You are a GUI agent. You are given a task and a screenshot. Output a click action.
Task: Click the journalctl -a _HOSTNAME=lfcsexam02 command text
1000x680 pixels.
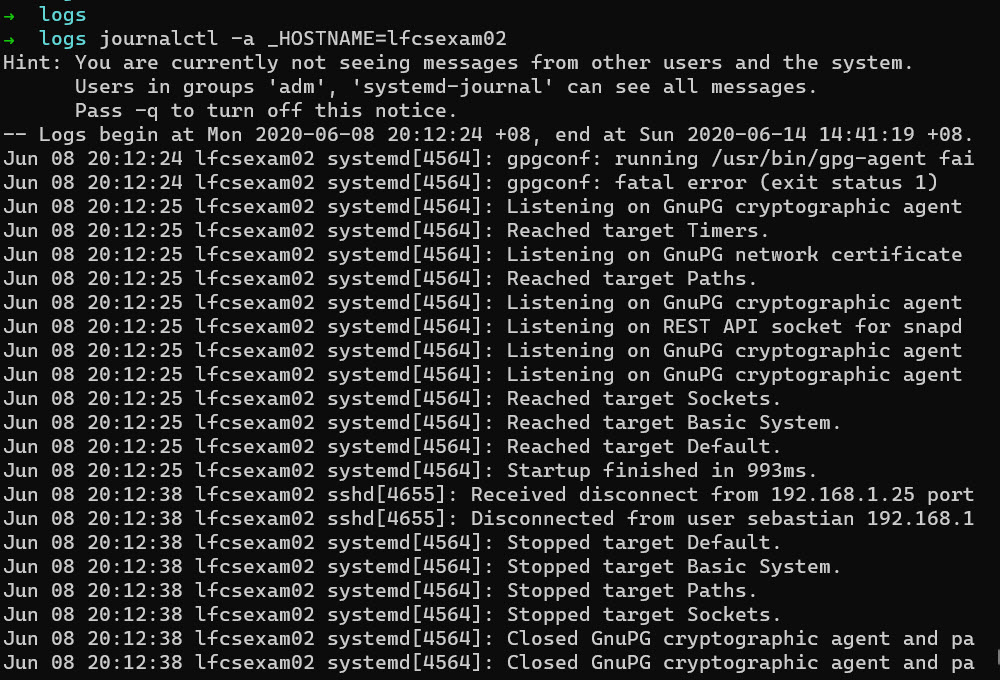(x=303, y=39)
